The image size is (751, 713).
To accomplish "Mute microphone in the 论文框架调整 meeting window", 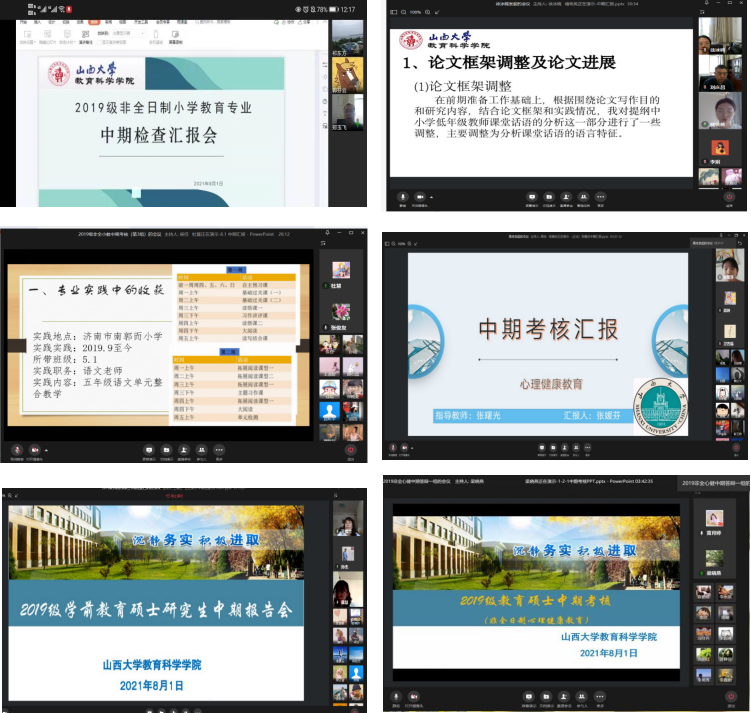I will pyautogui.click(x=402, y=197).
